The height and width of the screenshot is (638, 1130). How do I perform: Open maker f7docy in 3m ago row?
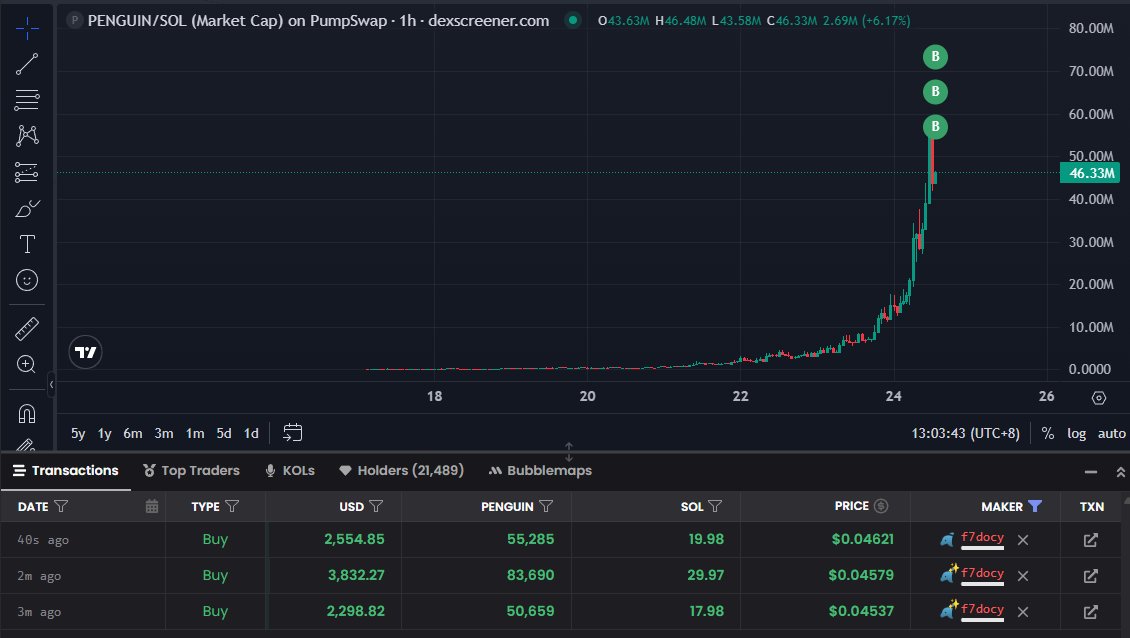982,609
